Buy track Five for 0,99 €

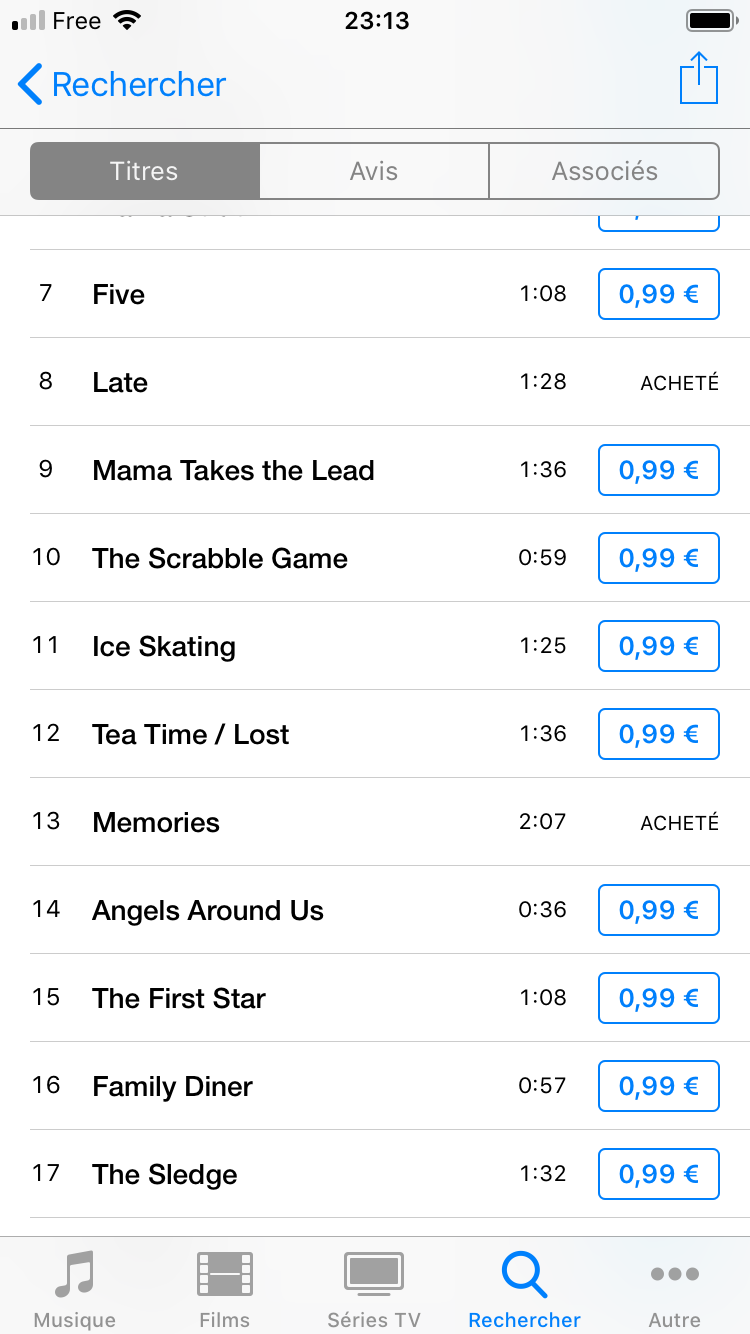(x=658, y=294)
